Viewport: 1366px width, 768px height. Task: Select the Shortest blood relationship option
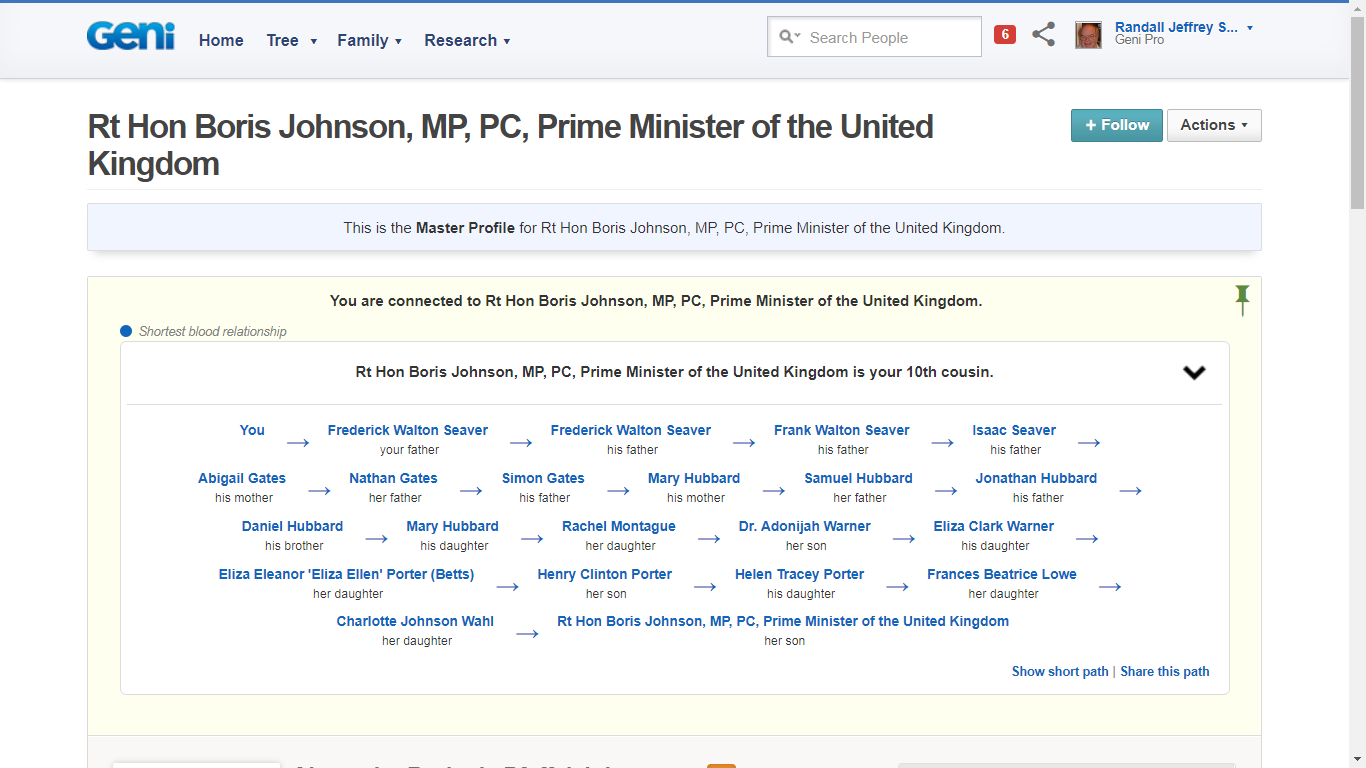coord(124,330)
